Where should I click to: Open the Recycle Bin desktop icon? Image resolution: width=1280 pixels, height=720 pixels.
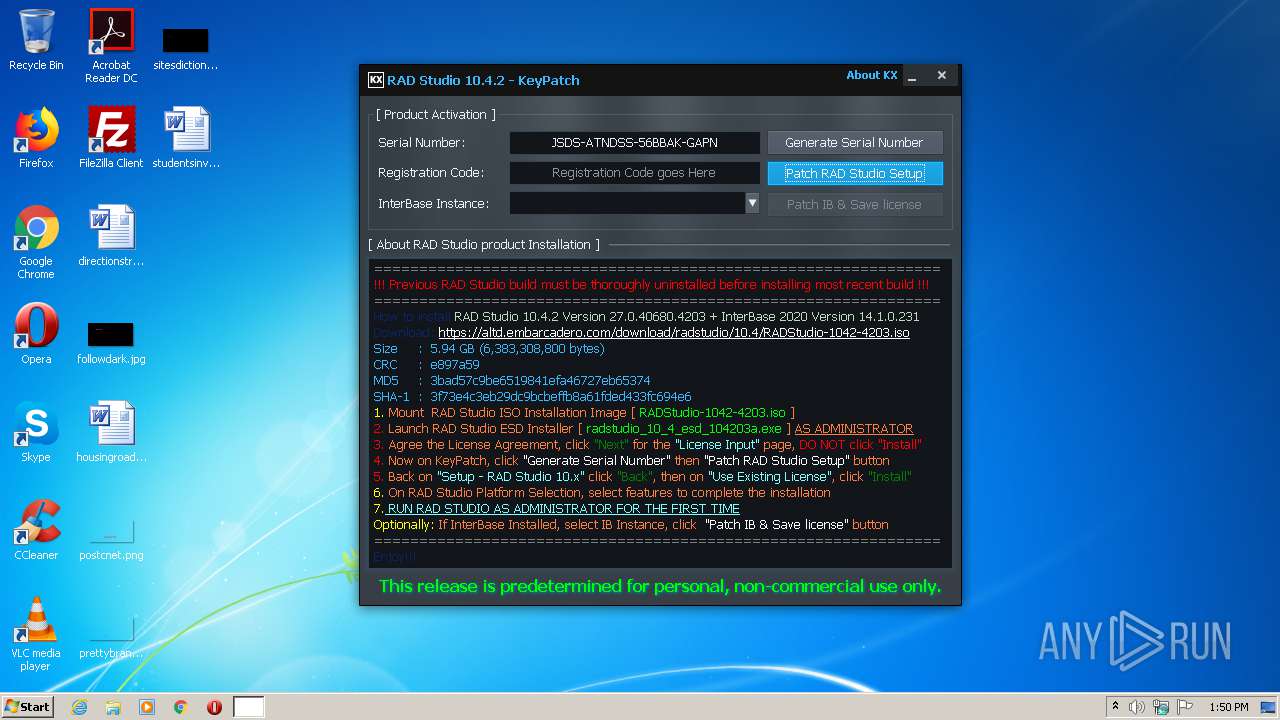click(x=36, y=40)
